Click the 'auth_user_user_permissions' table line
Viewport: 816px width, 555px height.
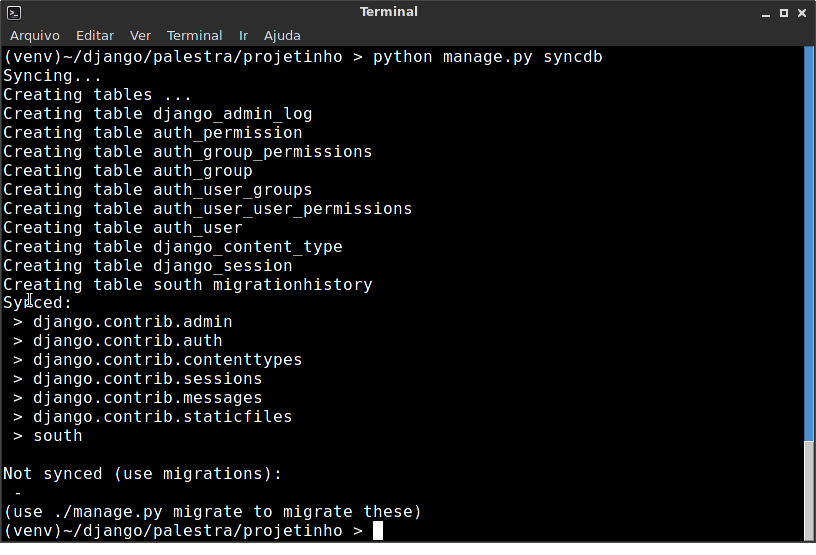(208, 209)
